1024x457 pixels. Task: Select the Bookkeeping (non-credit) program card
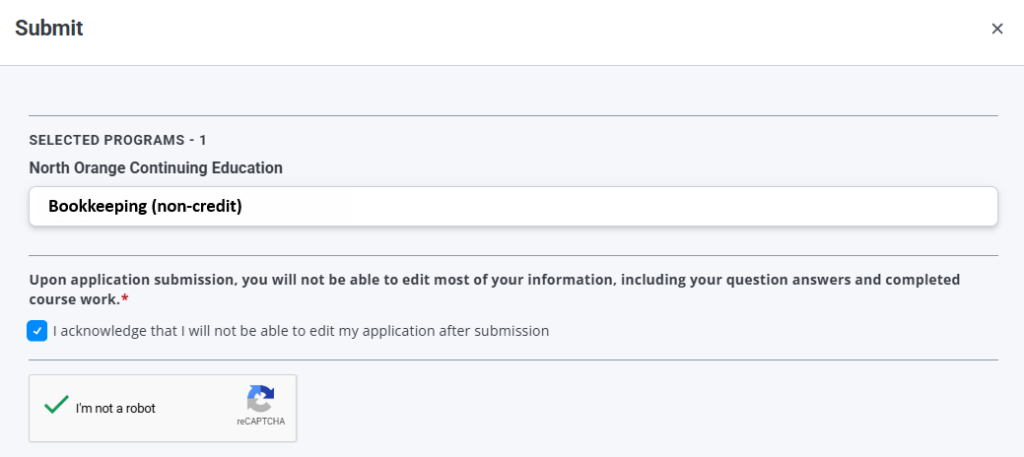click(x=513, y=206)
